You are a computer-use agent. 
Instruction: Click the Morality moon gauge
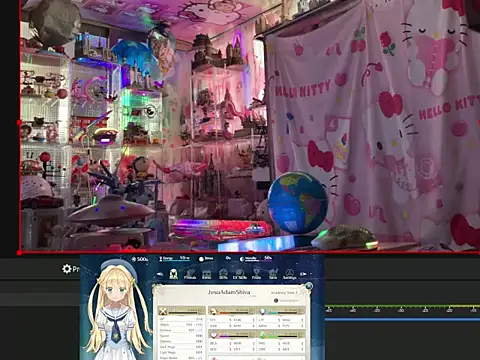point(255,258)
